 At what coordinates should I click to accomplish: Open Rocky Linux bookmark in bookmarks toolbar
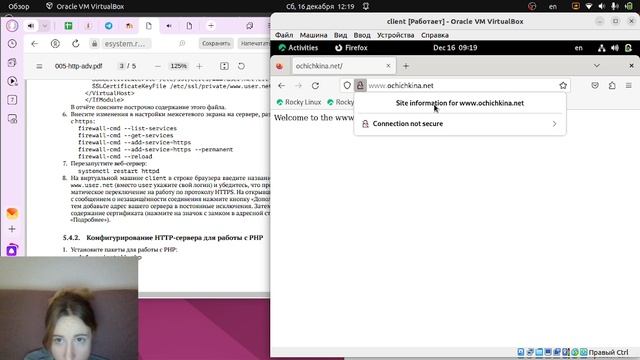click(299, 102)
